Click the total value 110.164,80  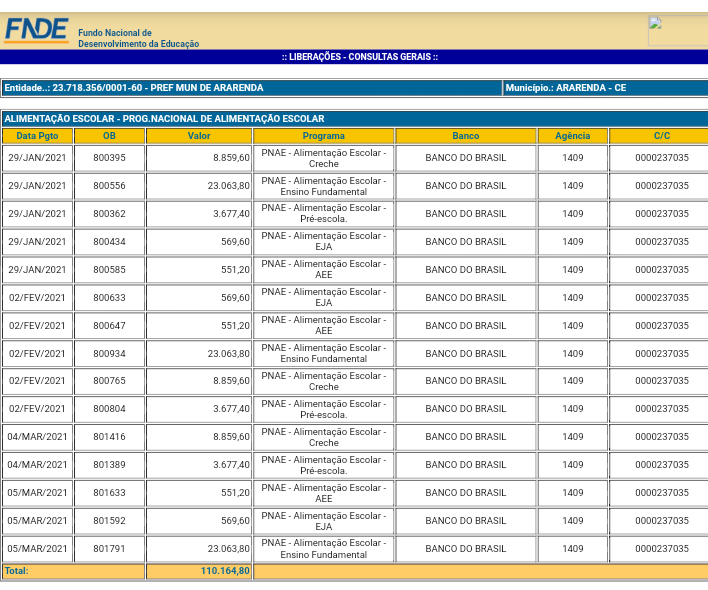225,571
